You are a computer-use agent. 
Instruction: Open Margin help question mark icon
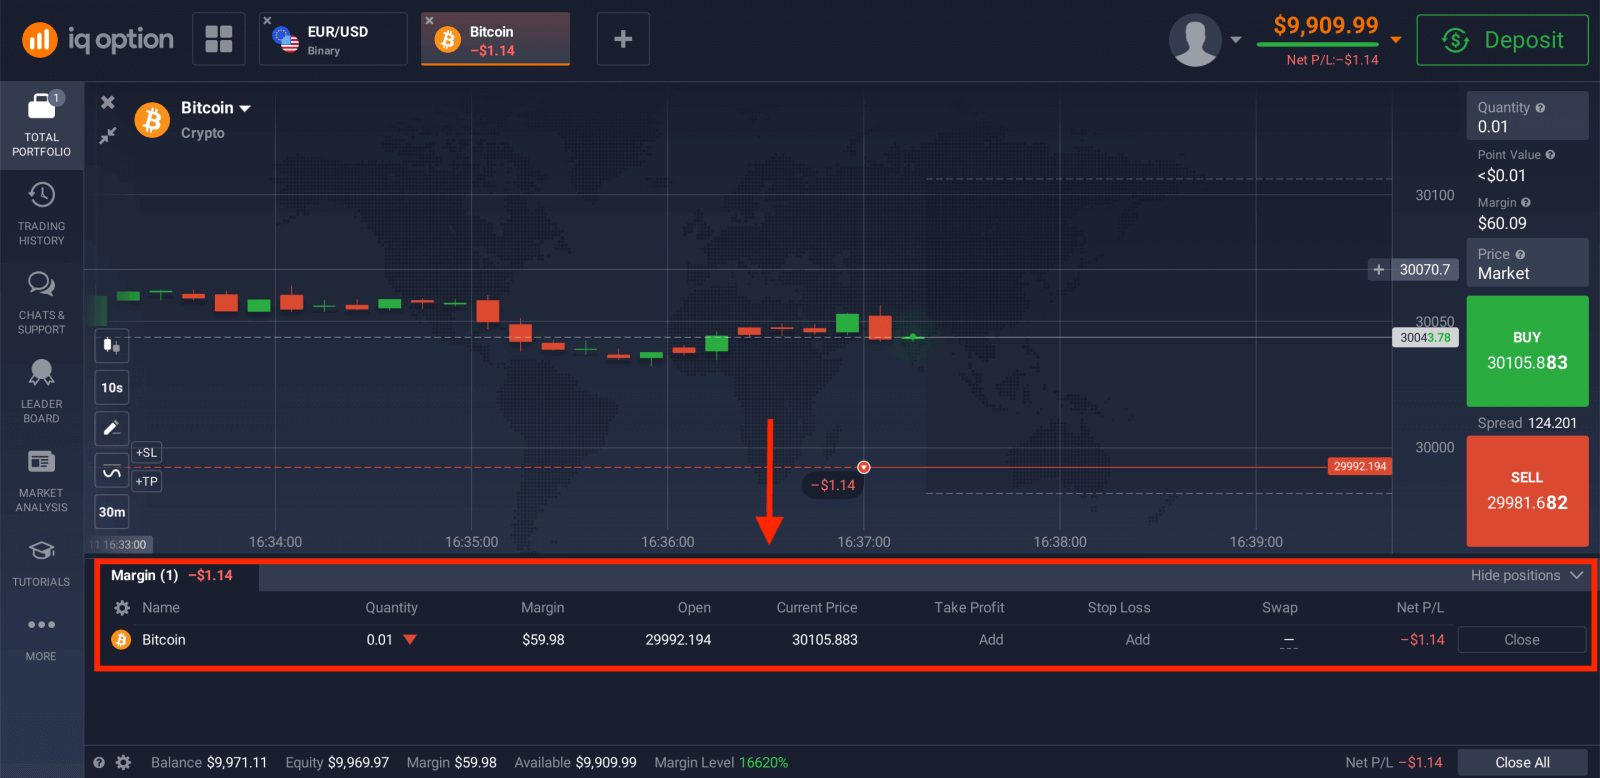(x=1526, y=203)
